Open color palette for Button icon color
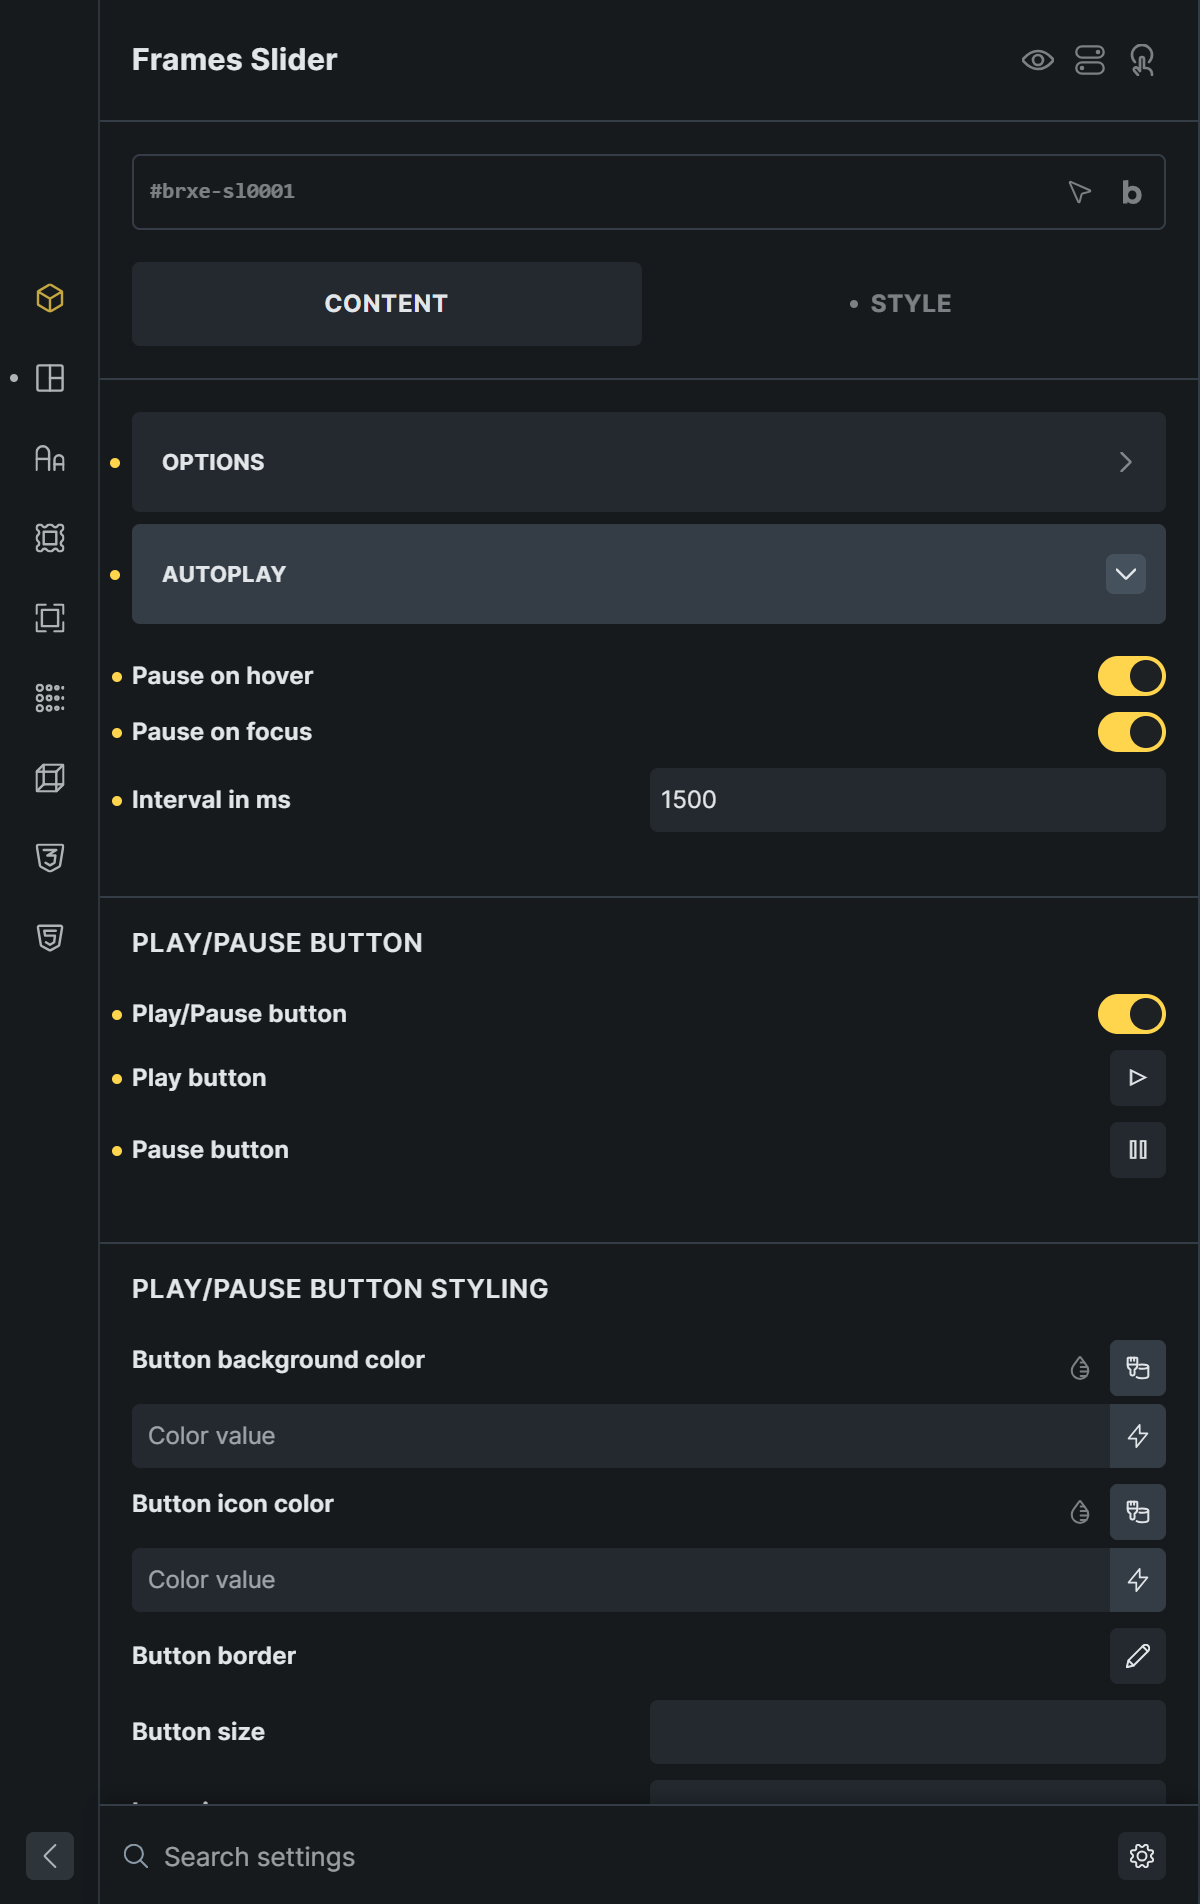 coord(1138,1512)
